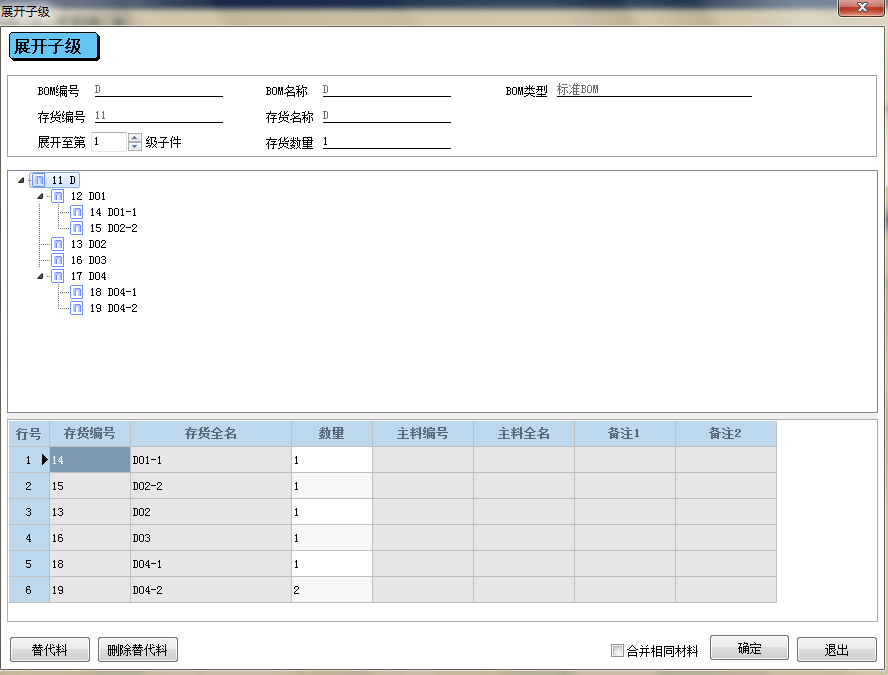Collapse the 17 D04 tree branch
The image size is (888, 675).
[x=40, y=276]
